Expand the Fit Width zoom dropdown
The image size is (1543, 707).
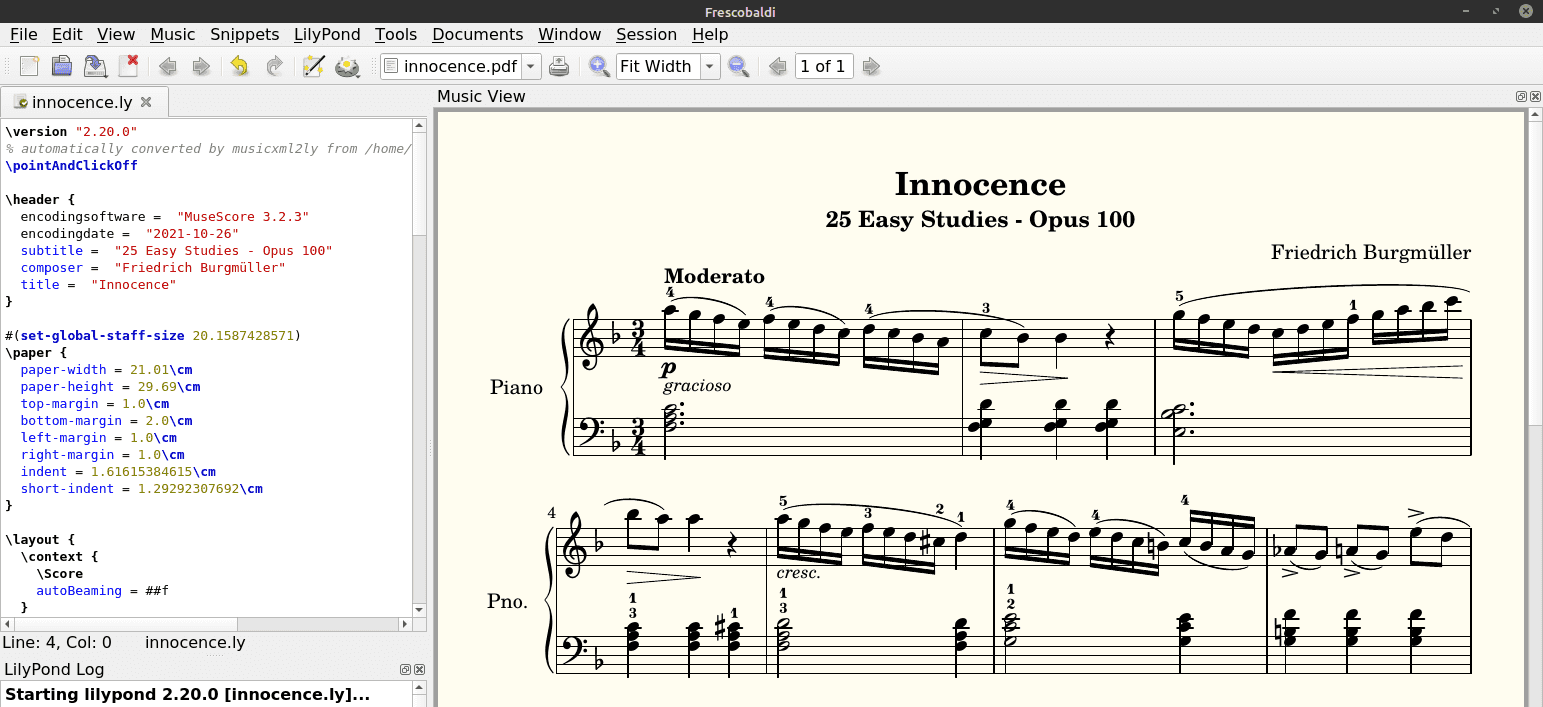pyautogui.click(x=709, y=66)
